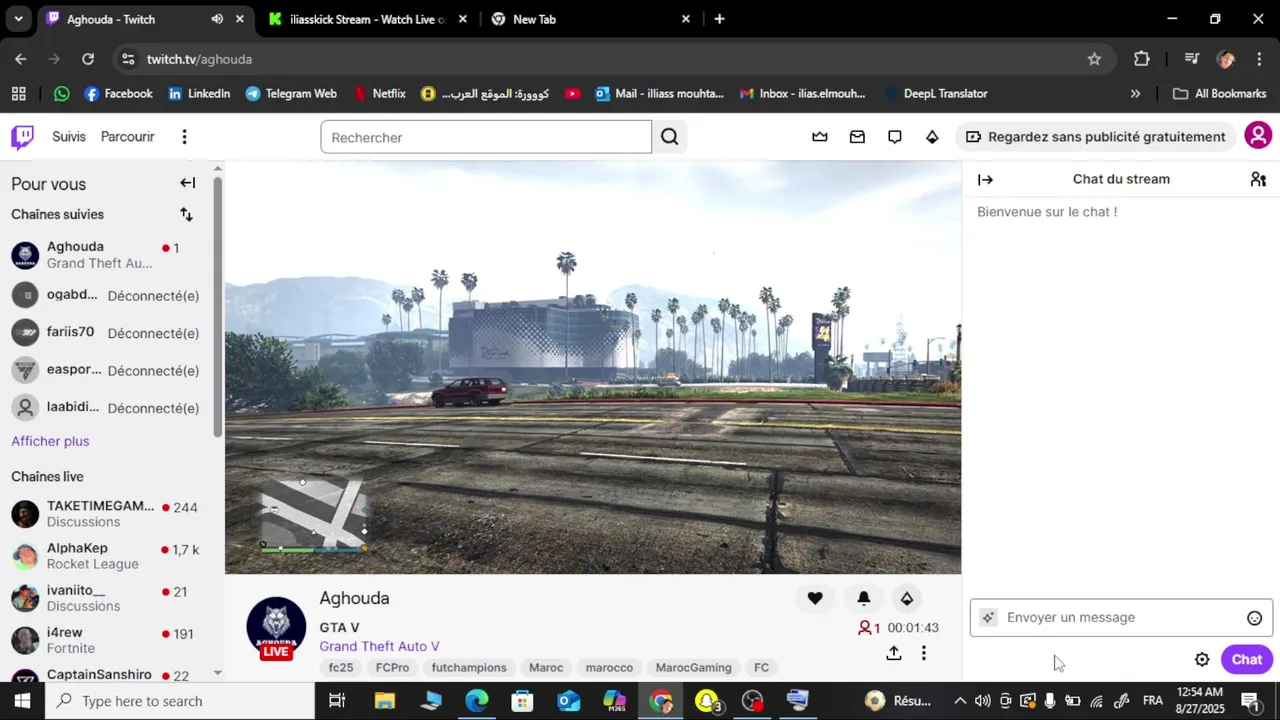Focus the Rechercher search field

(486, 137)
